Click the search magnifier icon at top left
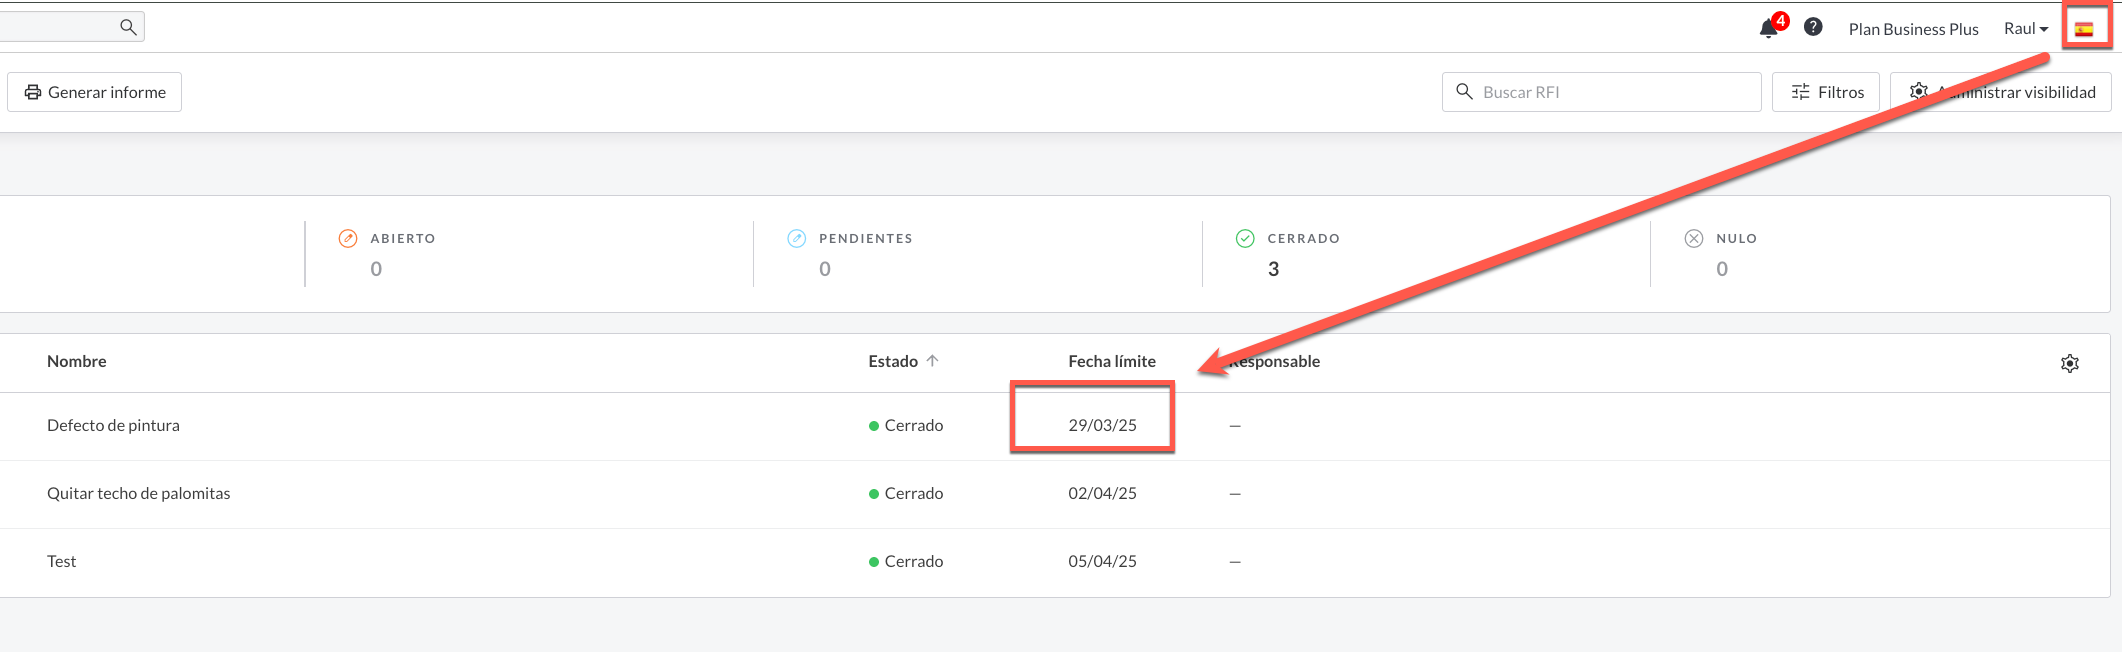Screen dimensions: 2122x652 (x=128, y=27)
